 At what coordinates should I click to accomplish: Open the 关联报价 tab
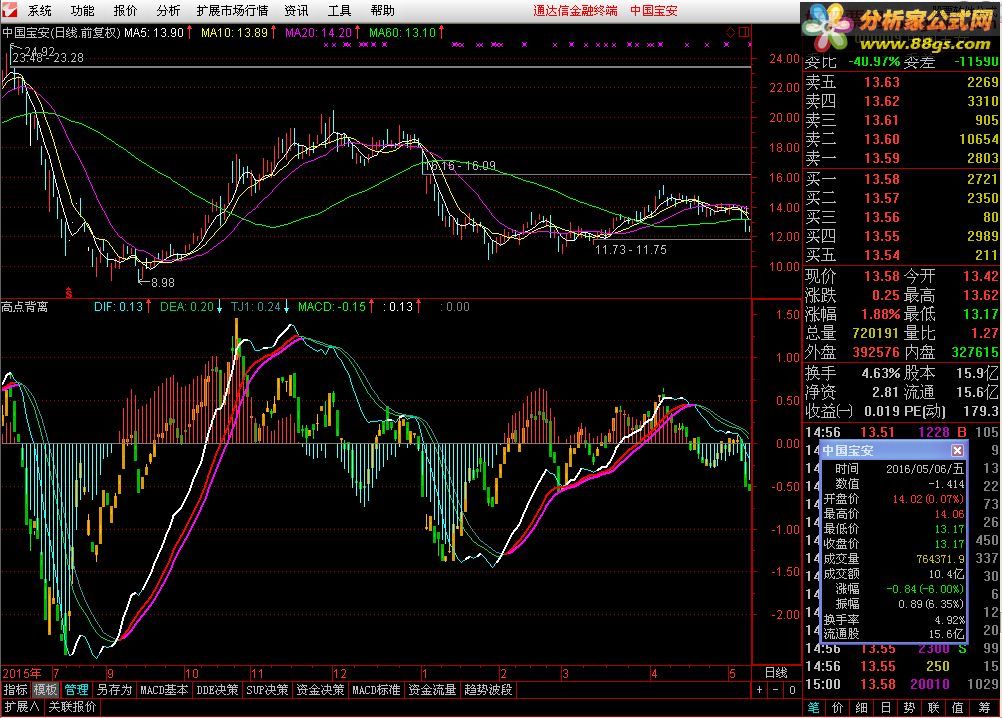pyautogui.click(x=72, y=707)
